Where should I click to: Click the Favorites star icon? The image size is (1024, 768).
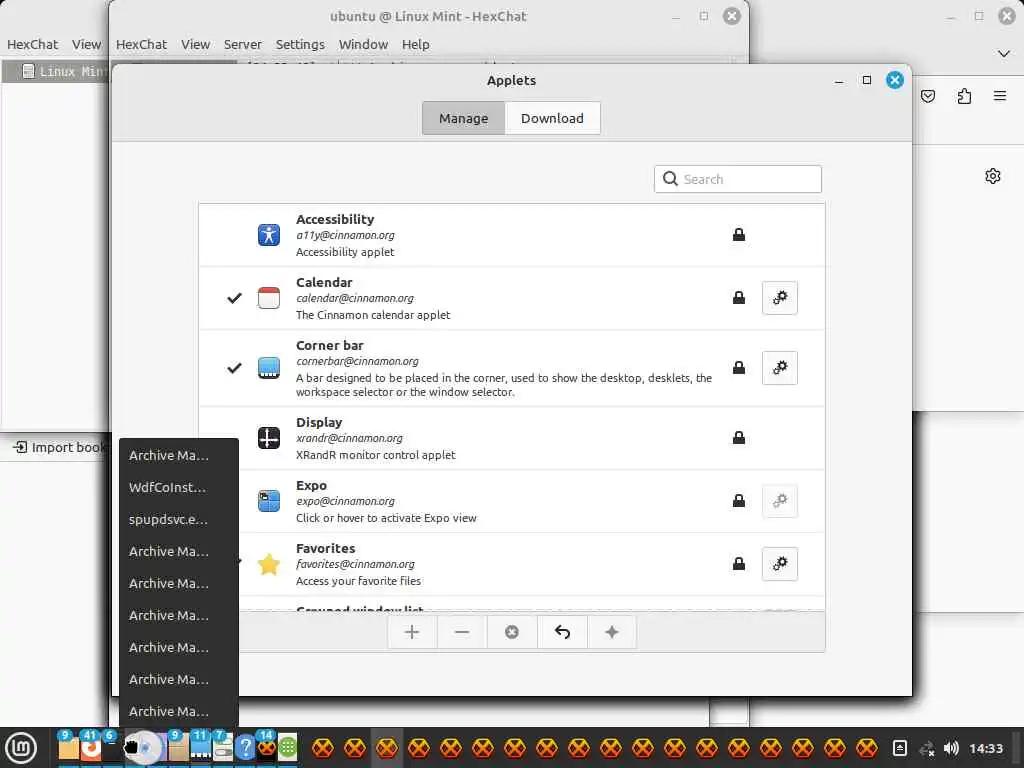coord(268,564)
